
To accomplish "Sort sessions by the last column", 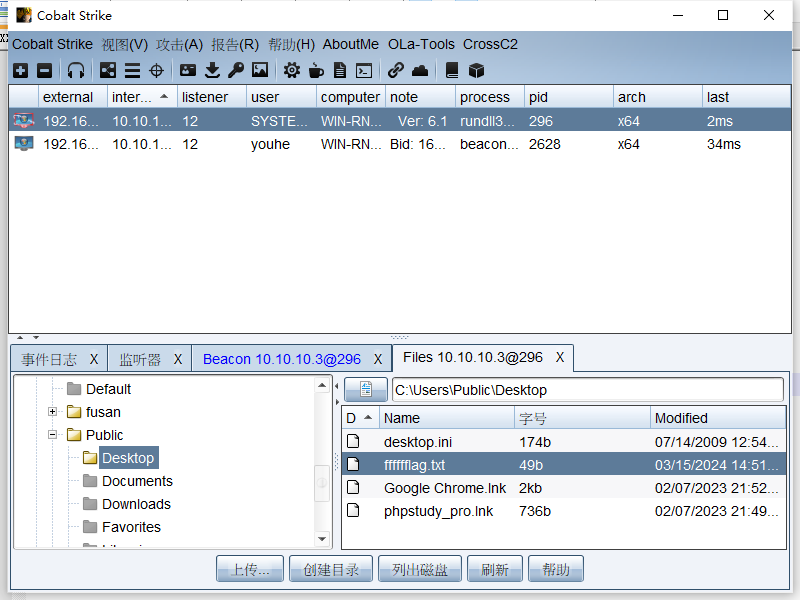I will click(x=746, y=97).
